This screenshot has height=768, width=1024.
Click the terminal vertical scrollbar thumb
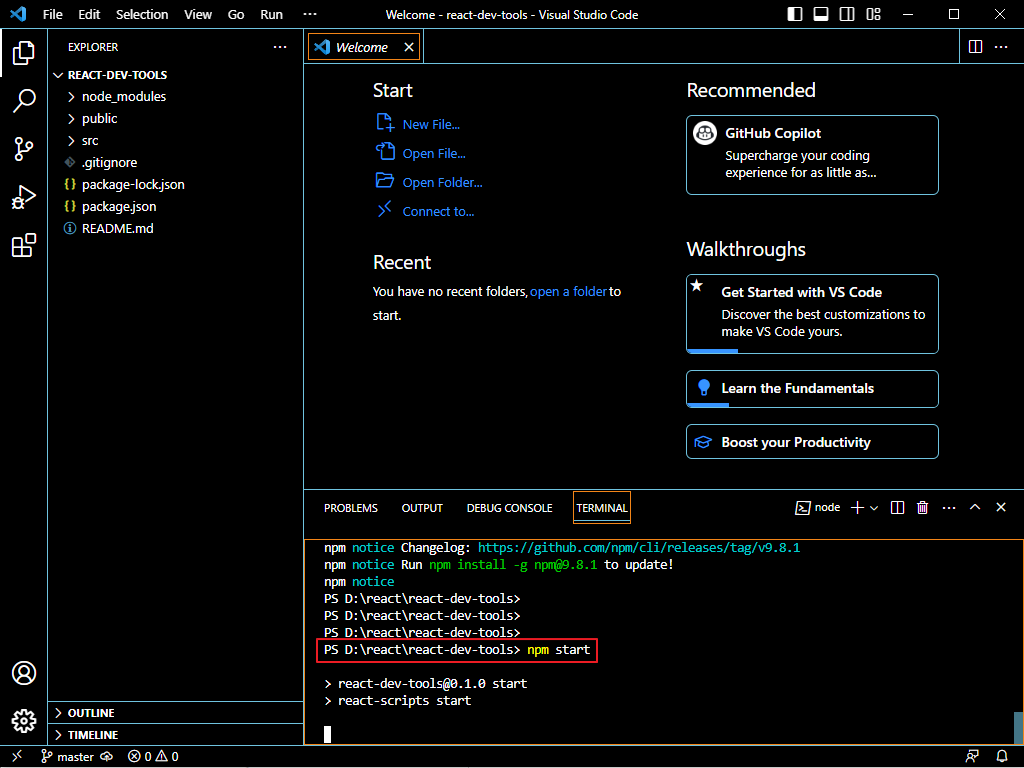point(1017,728)
